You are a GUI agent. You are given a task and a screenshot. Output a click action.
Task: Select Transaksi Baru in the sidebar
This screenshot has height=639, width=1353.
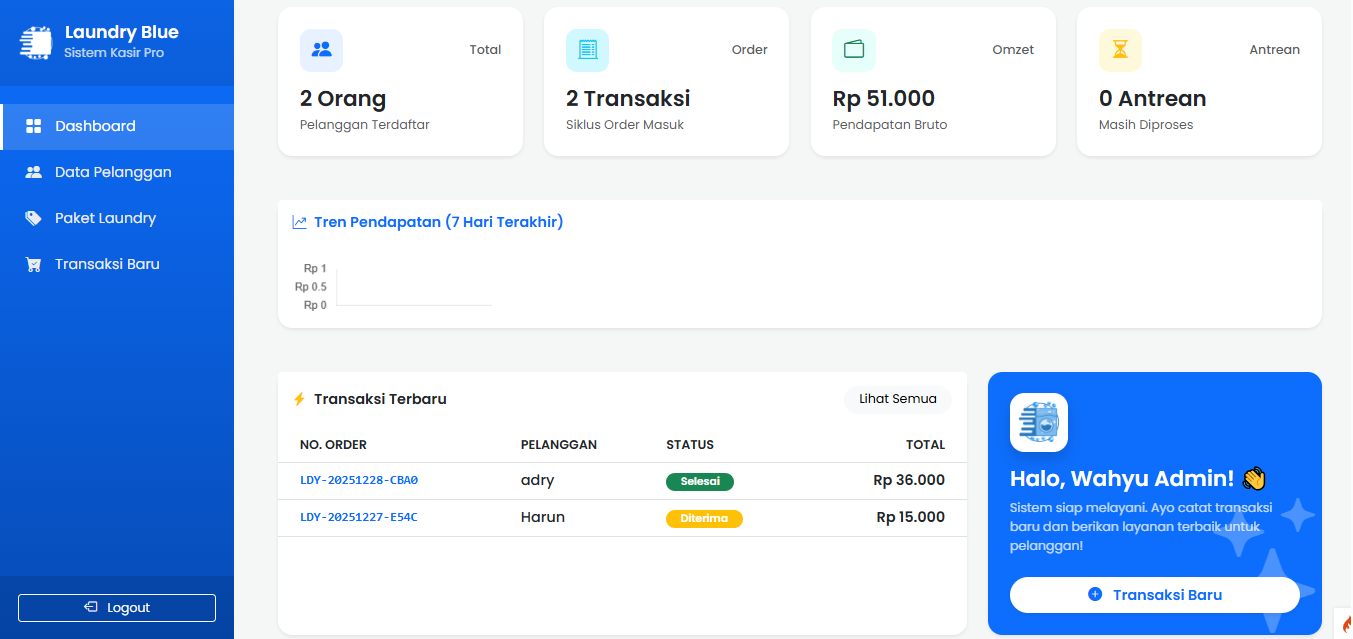(117, 265)
